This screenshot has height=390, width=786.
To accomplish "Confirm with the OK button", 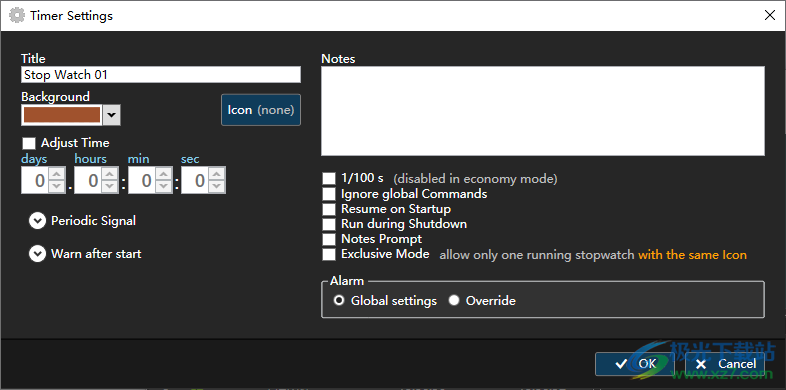I will [636, 363].
